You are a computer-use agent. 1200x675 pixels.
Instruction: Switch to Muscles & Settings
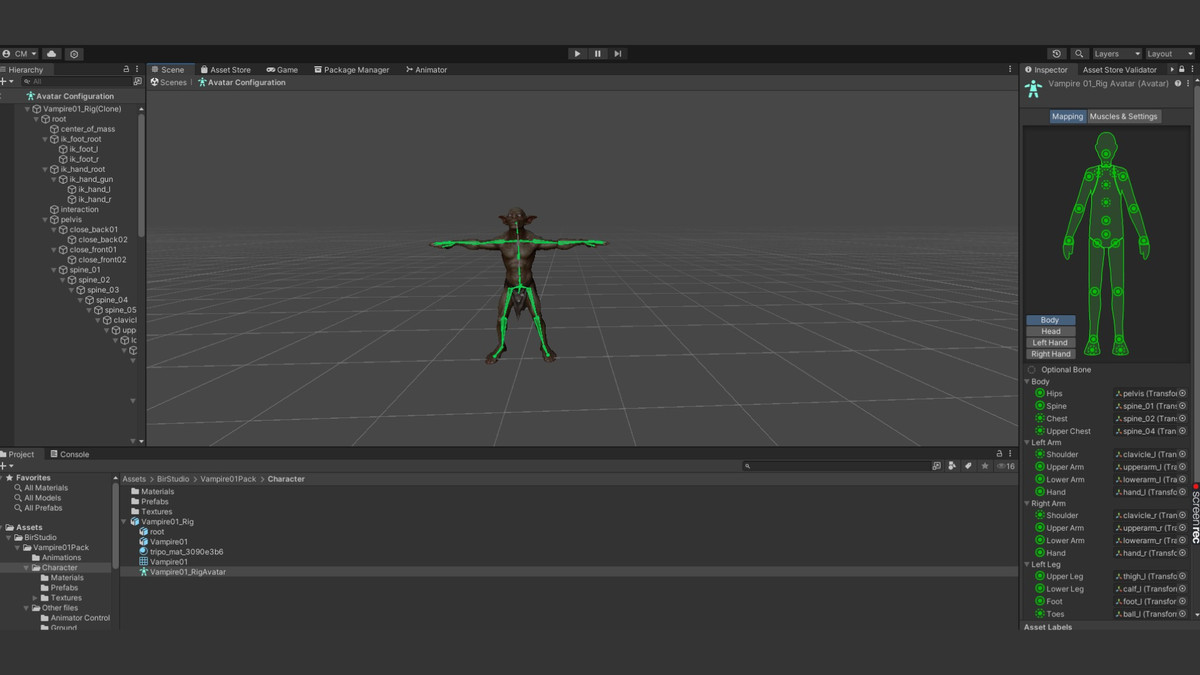click(1123, 116)
